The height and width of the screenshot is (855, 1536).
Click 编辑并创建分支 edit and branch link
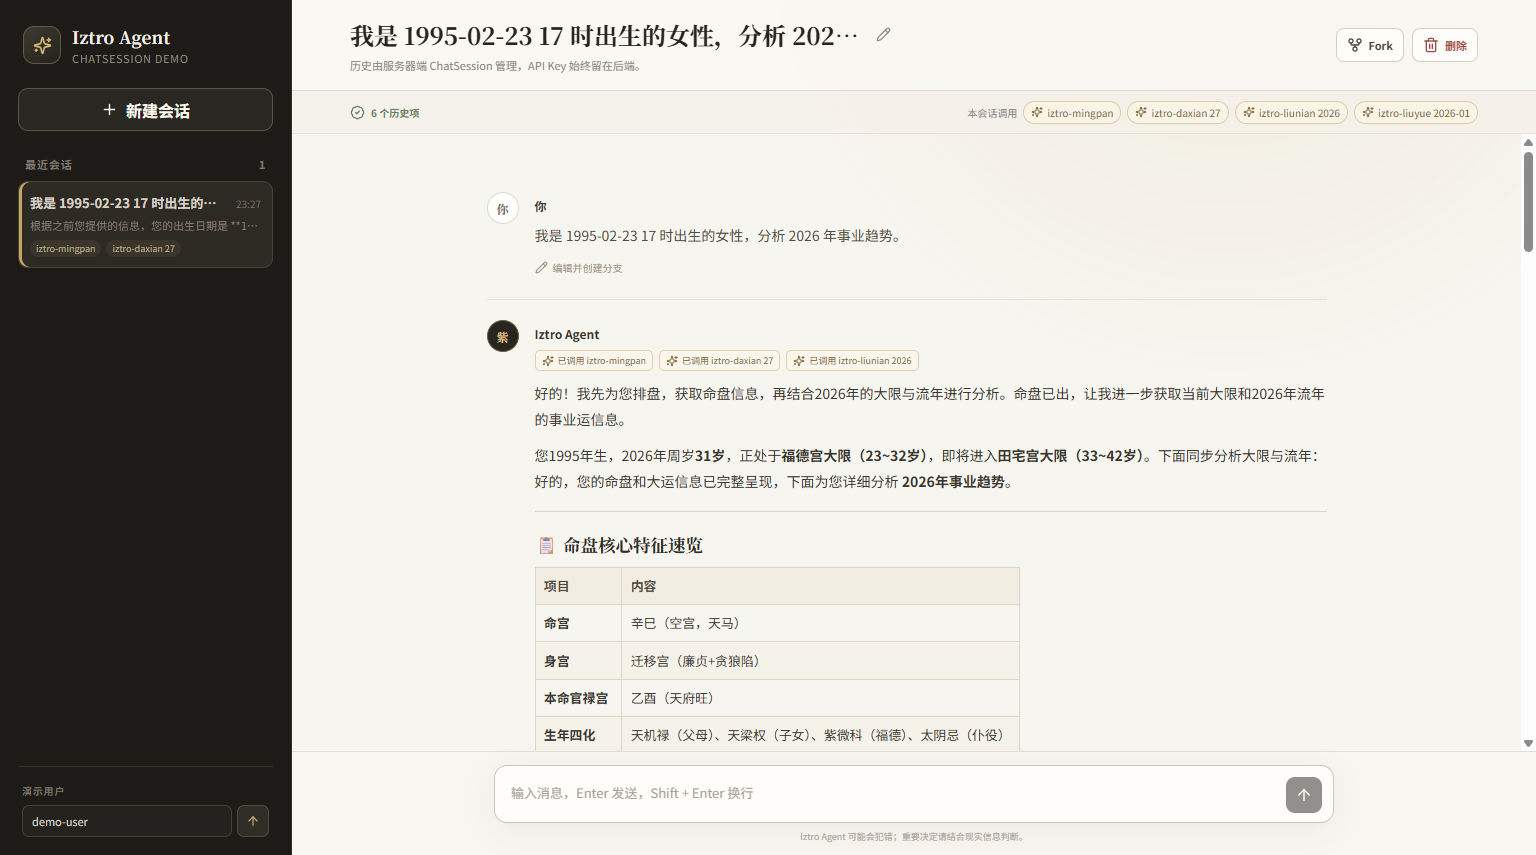[x=579, y=268]
